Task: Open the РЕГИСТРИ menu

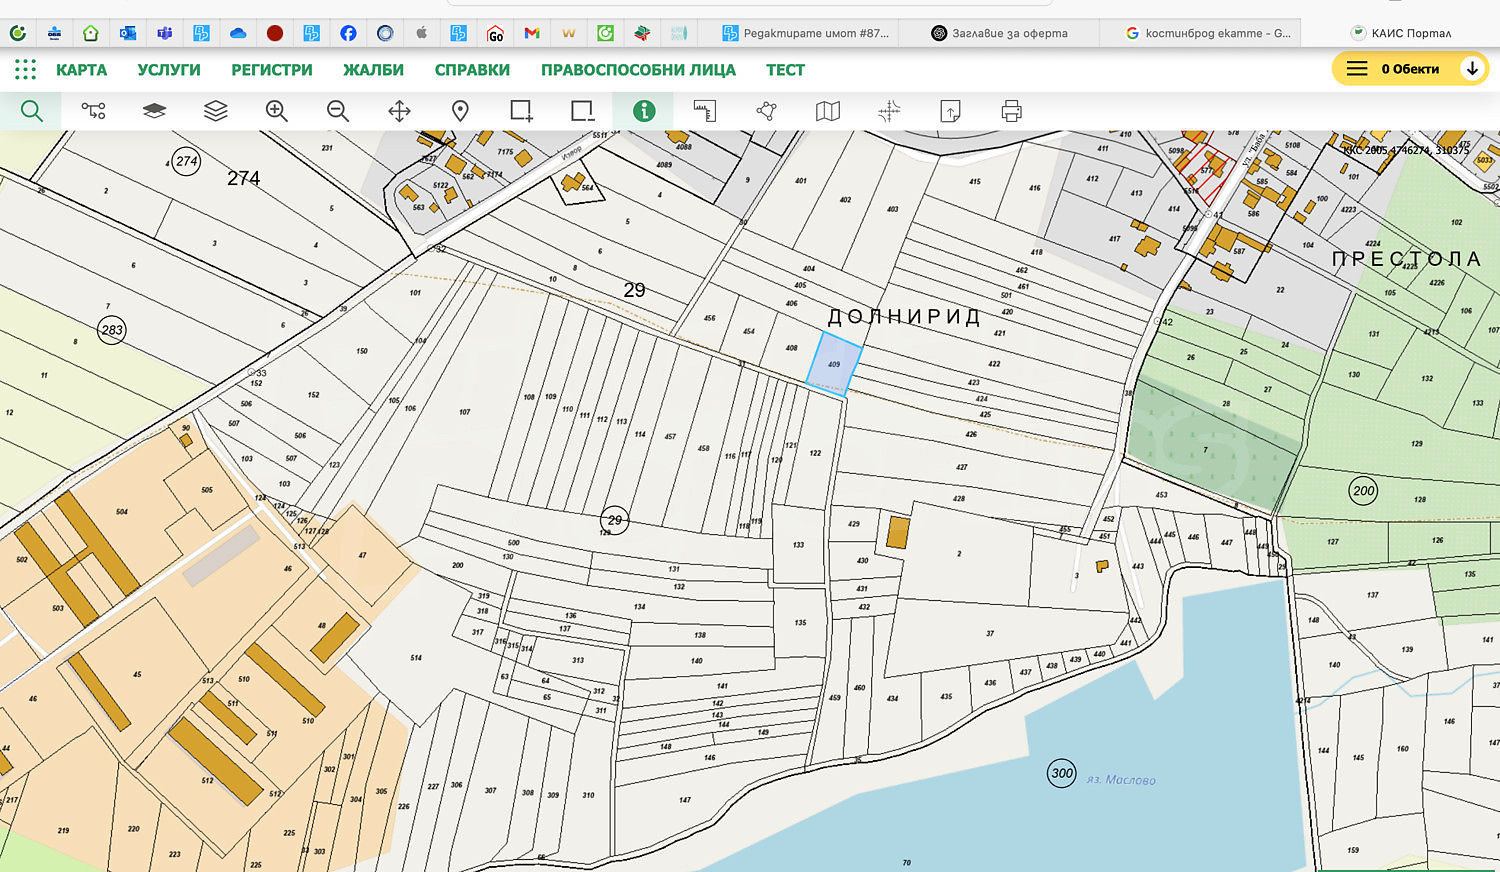Action: tap(272, 70)
